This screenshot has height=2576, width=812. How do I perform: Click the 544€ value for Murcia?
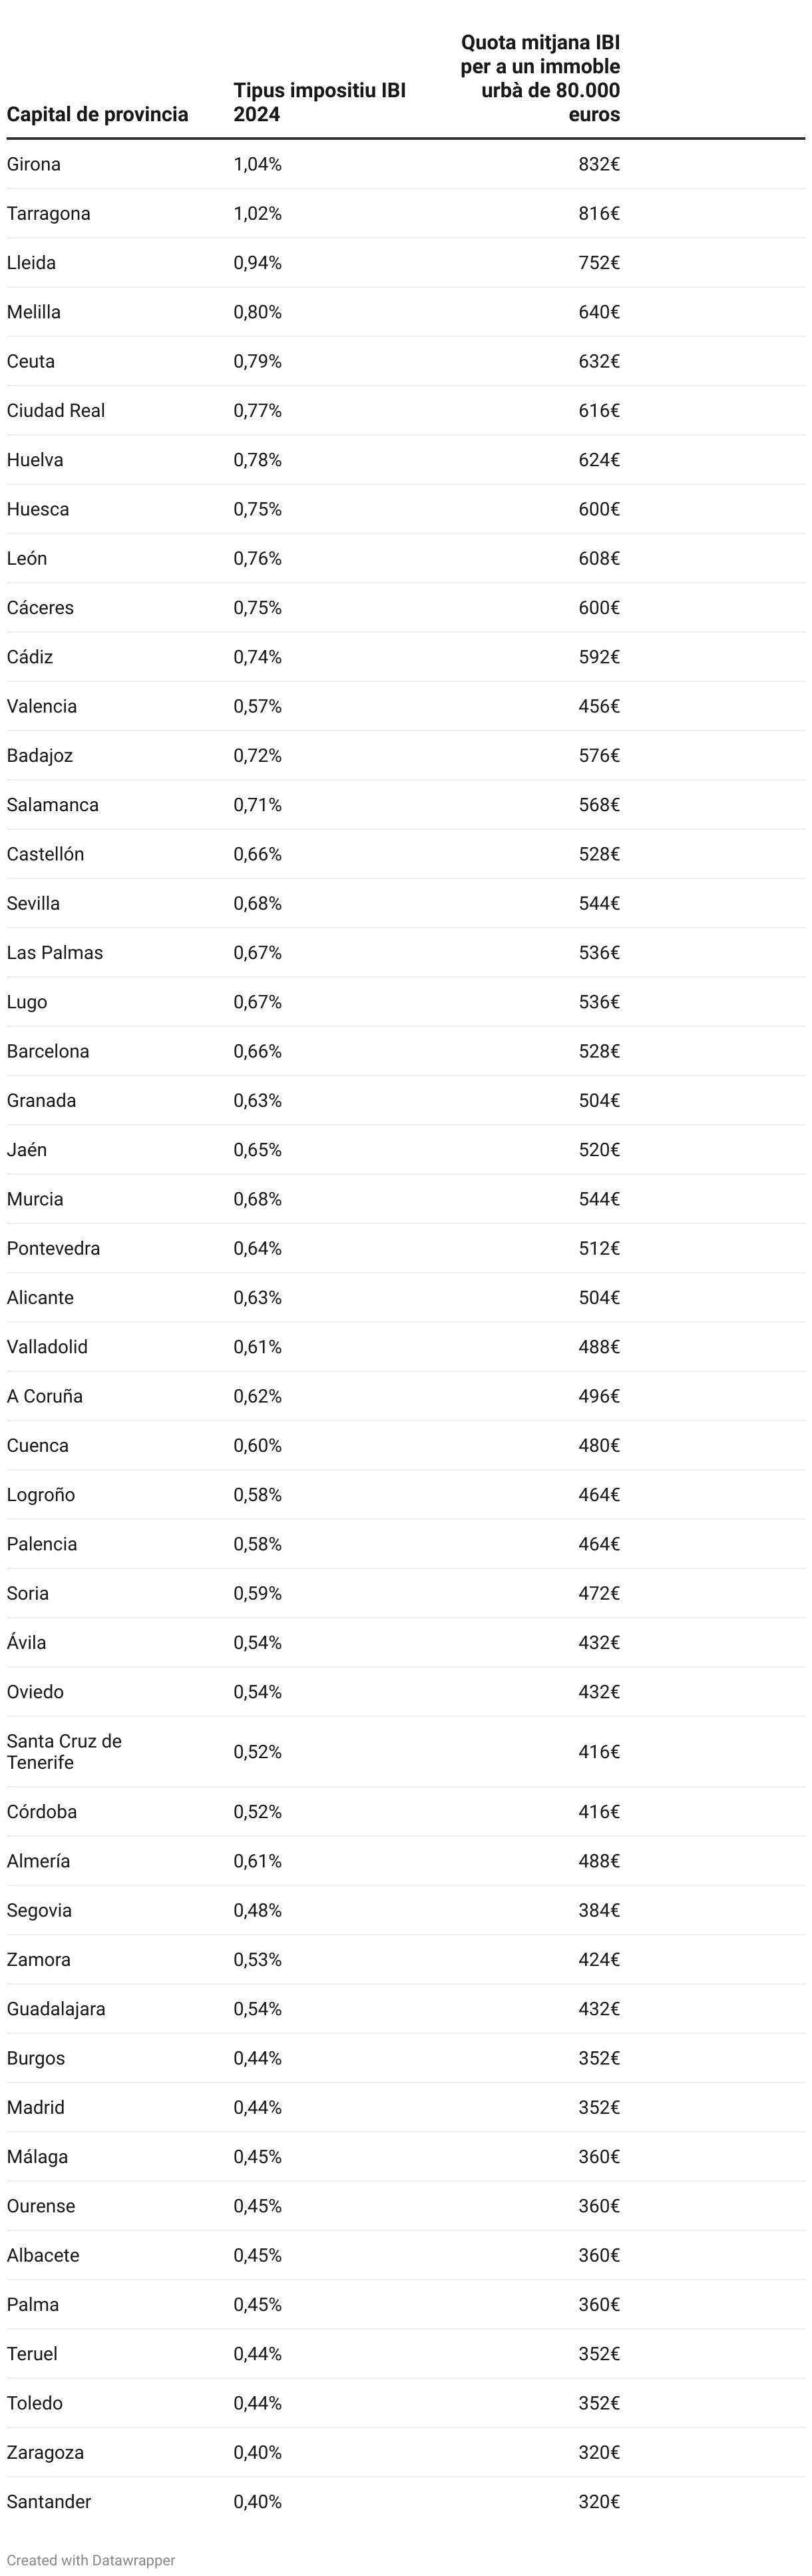click(x=599, y=1199)
